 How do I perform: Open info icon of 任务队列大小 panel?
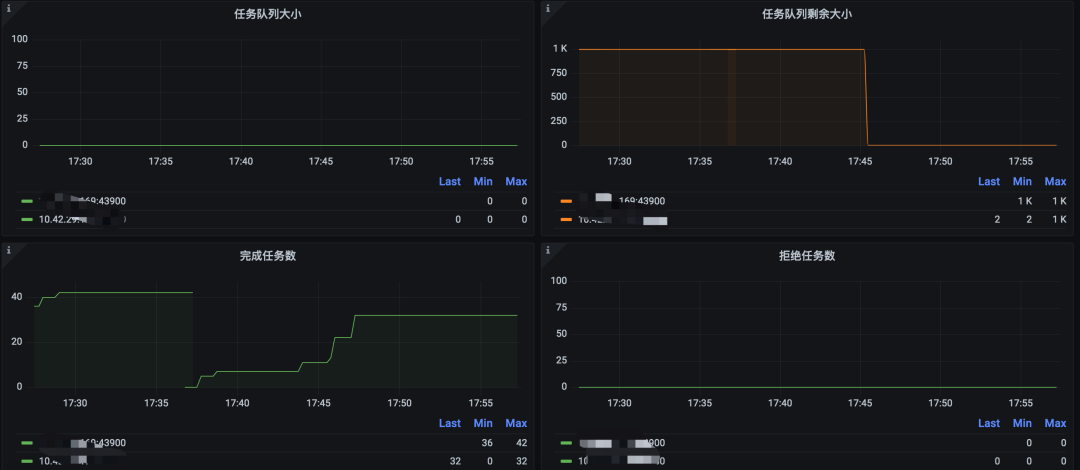click(x=9, y=9)
